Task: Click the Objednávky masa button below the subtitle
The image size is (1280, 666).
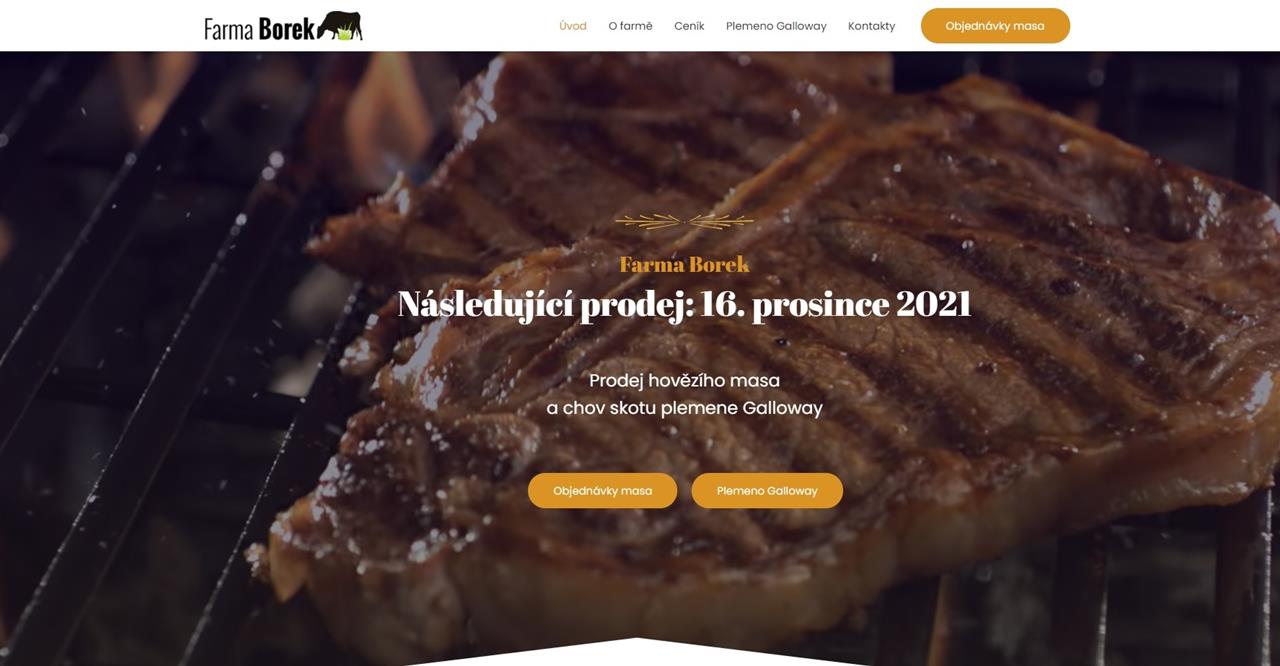Action: 602,491
